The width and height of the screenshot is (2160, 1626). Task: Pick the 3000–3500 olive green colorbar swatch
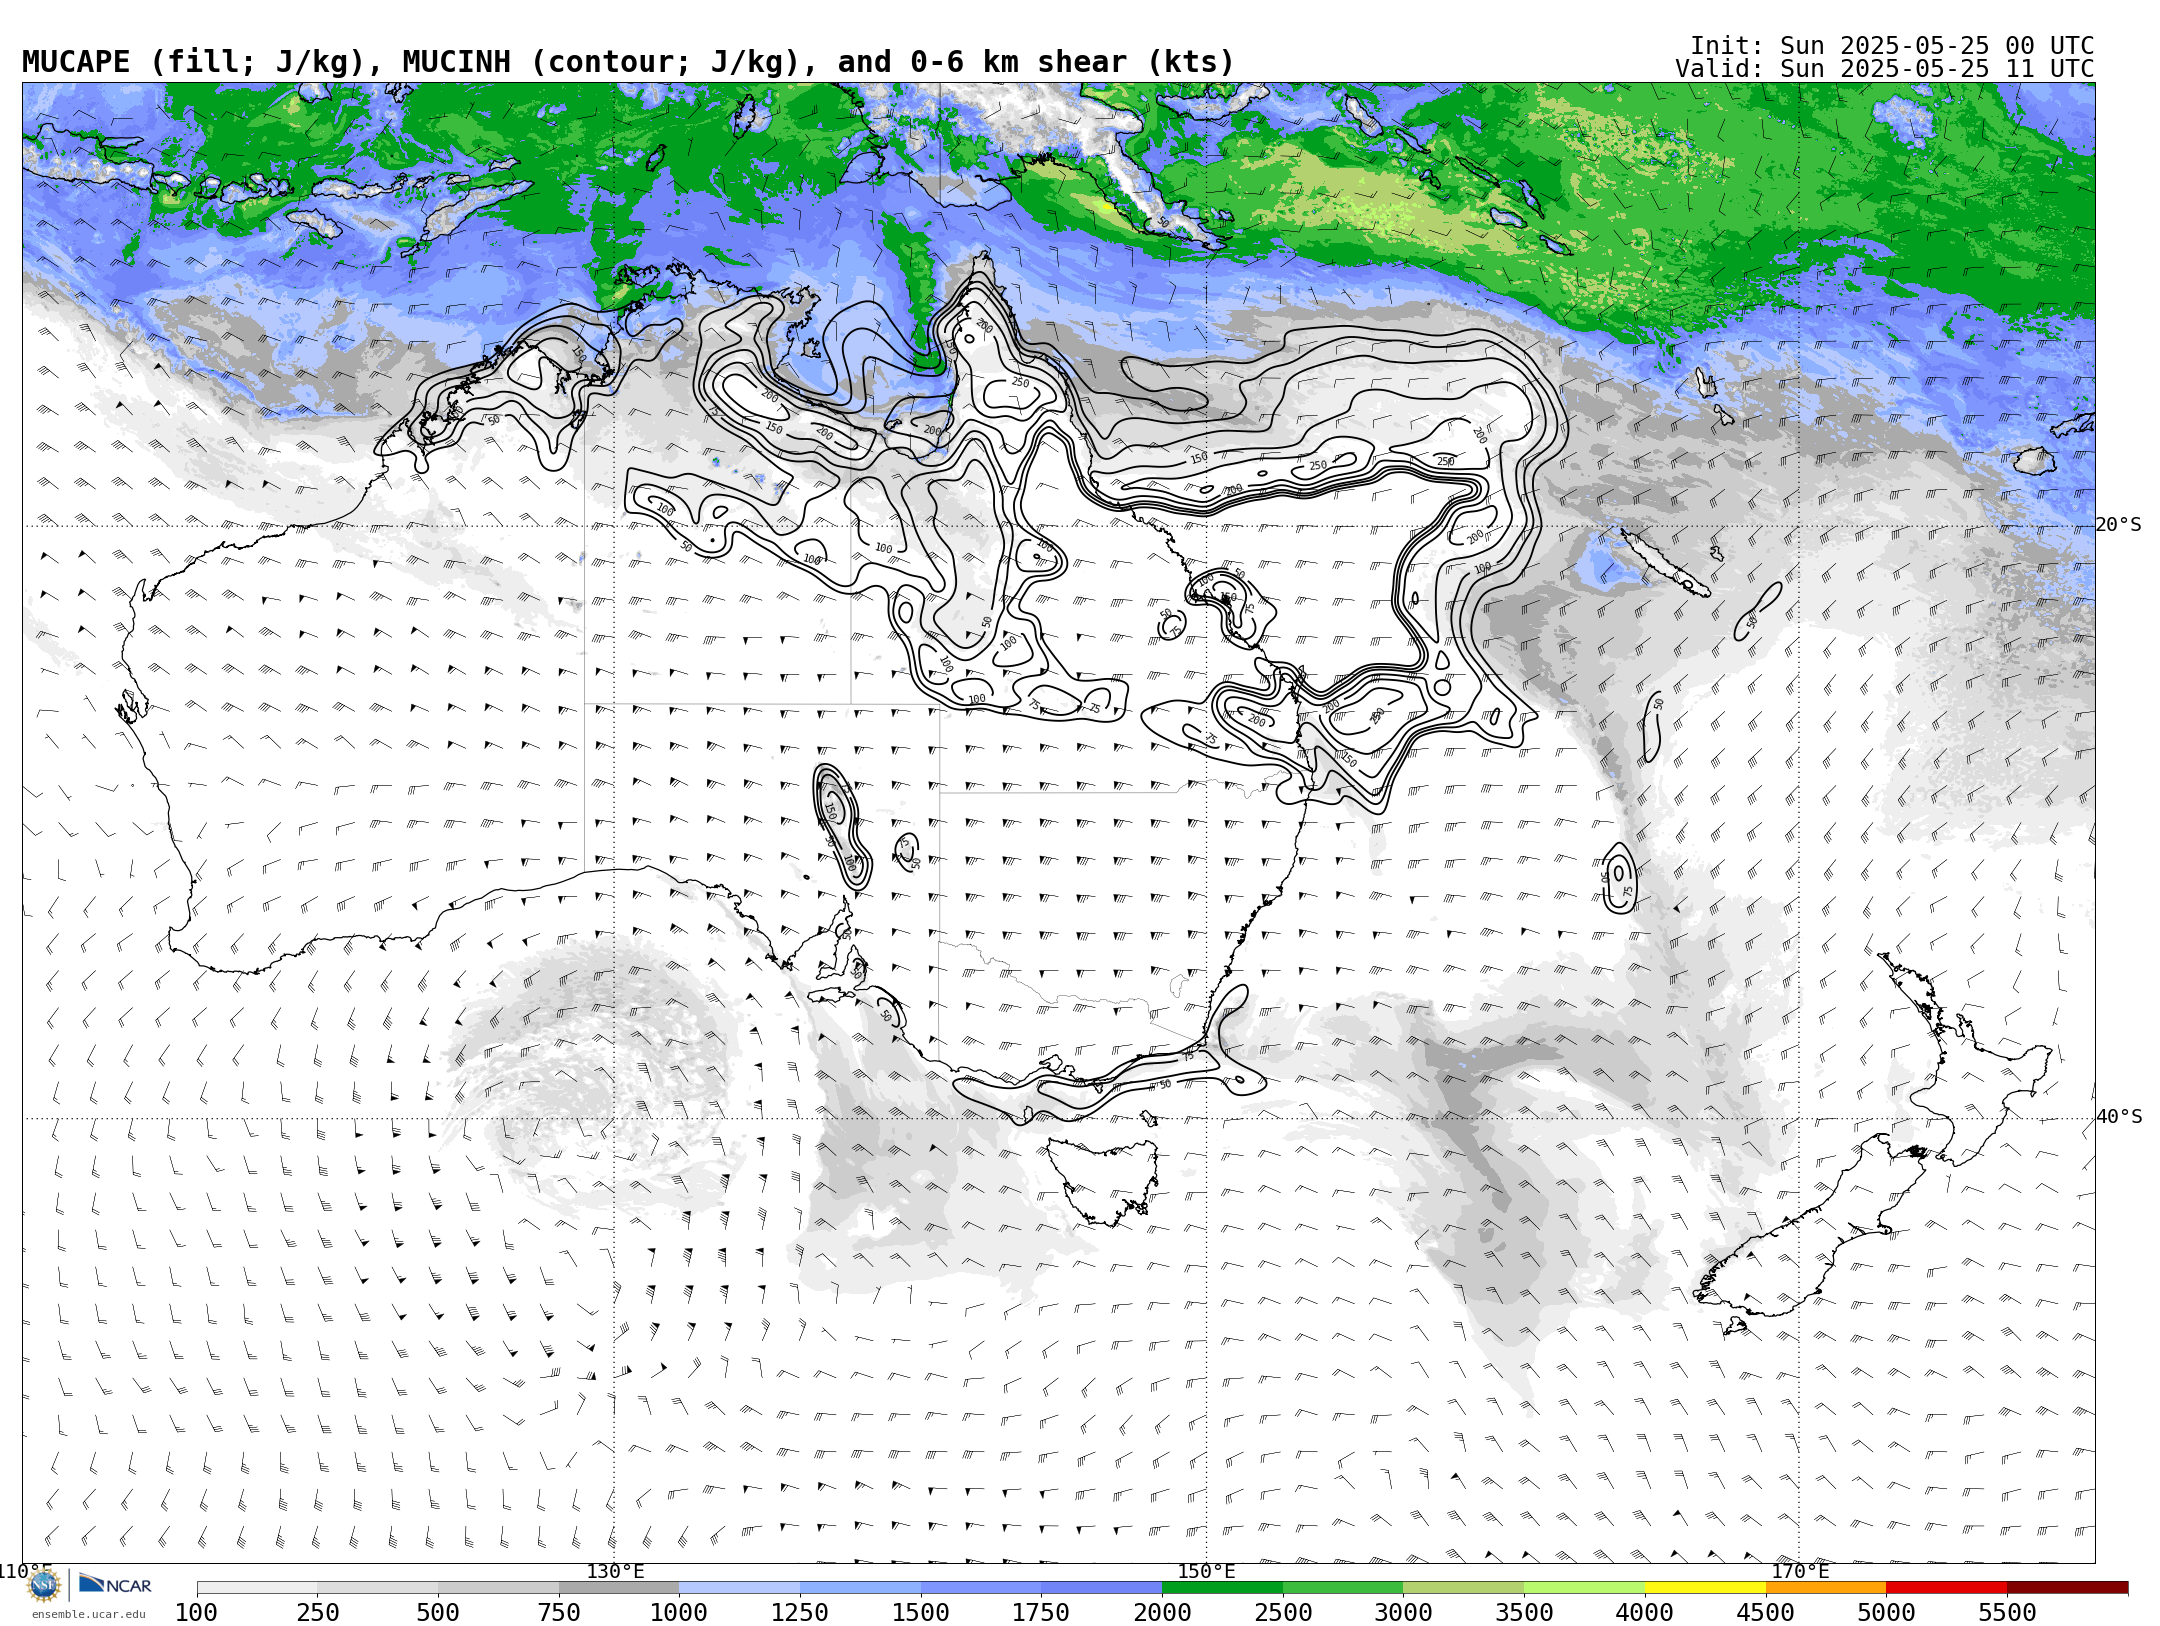point(1464,1588)
